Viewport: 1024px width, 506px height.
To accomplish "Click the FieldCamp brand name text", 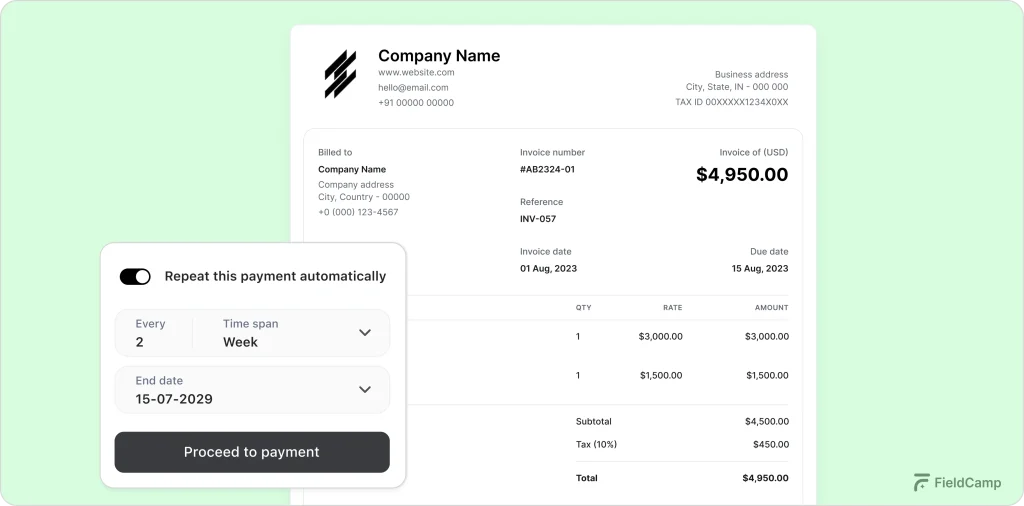I will coord(964,482).
